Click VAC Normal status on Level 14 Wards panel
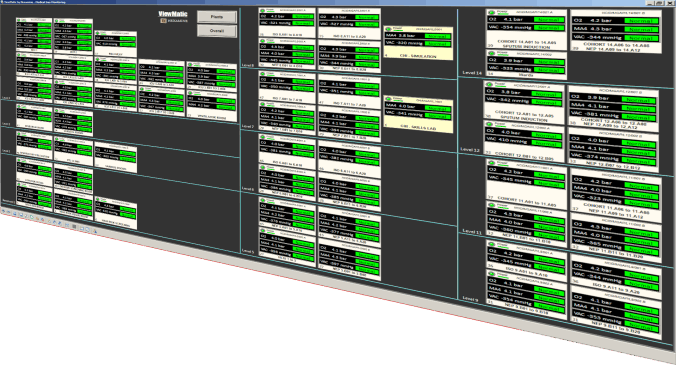The width and height of the screenshot is (676, 365). click(x=550, y=70)
